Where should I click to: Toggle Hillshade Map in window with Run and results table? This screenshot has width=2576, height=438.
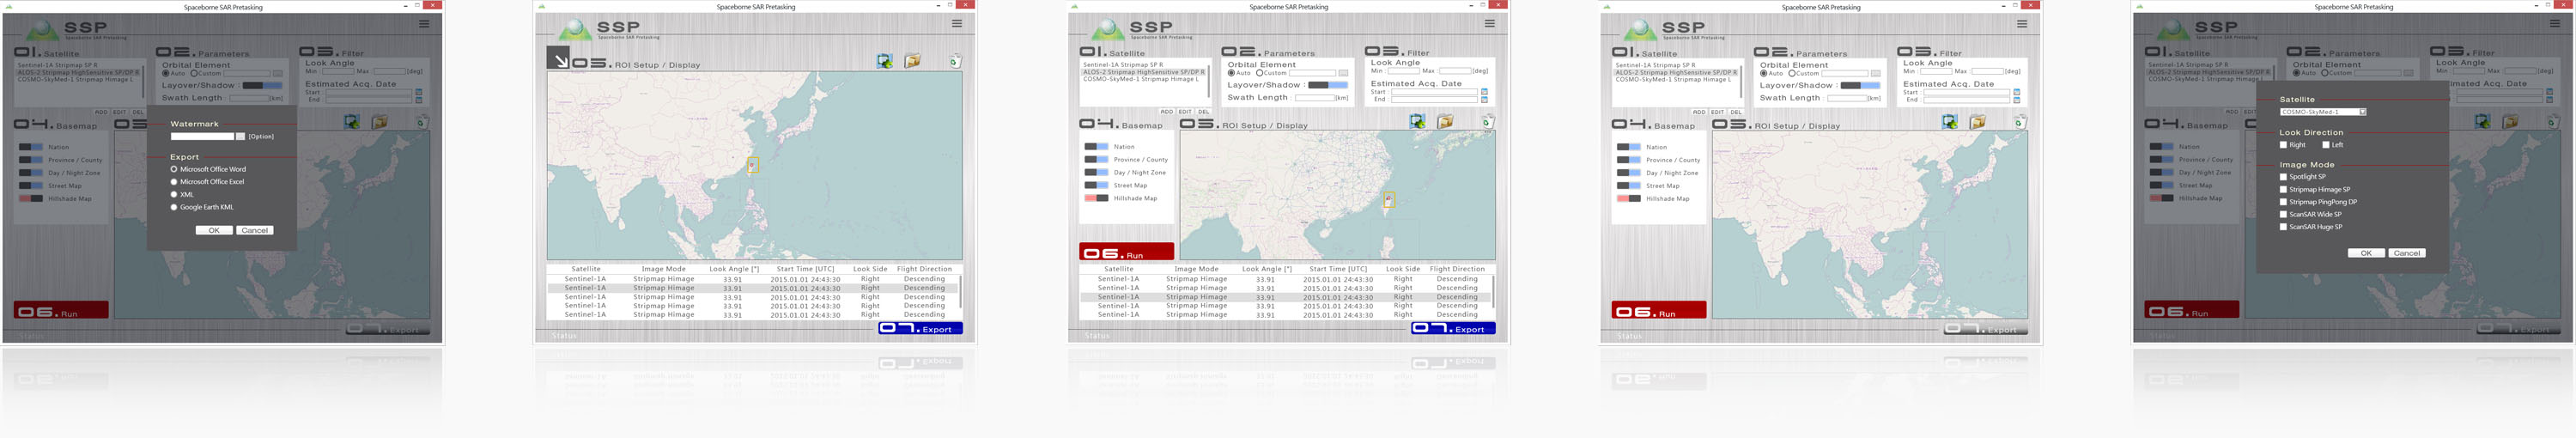(x=1096, y=198)
